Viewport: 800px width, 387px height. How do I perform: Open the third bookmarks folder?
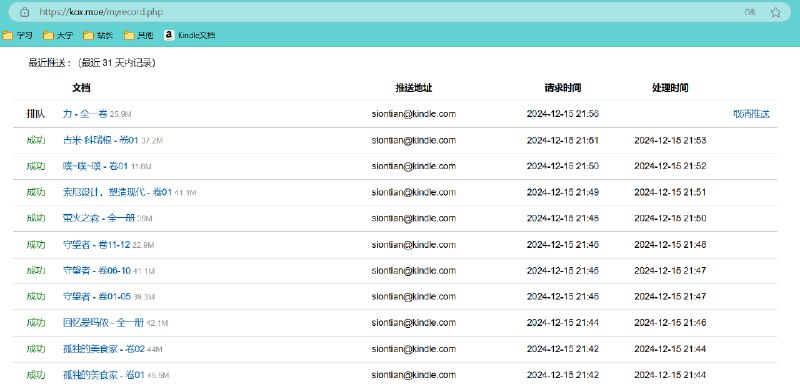98,35
